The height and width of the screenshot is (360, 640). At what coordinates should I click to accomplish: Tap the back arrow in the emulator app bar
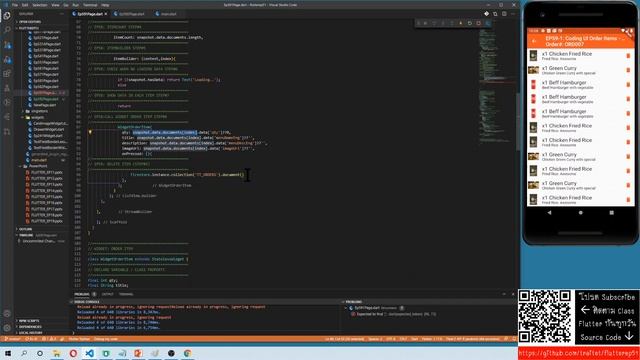534,41
